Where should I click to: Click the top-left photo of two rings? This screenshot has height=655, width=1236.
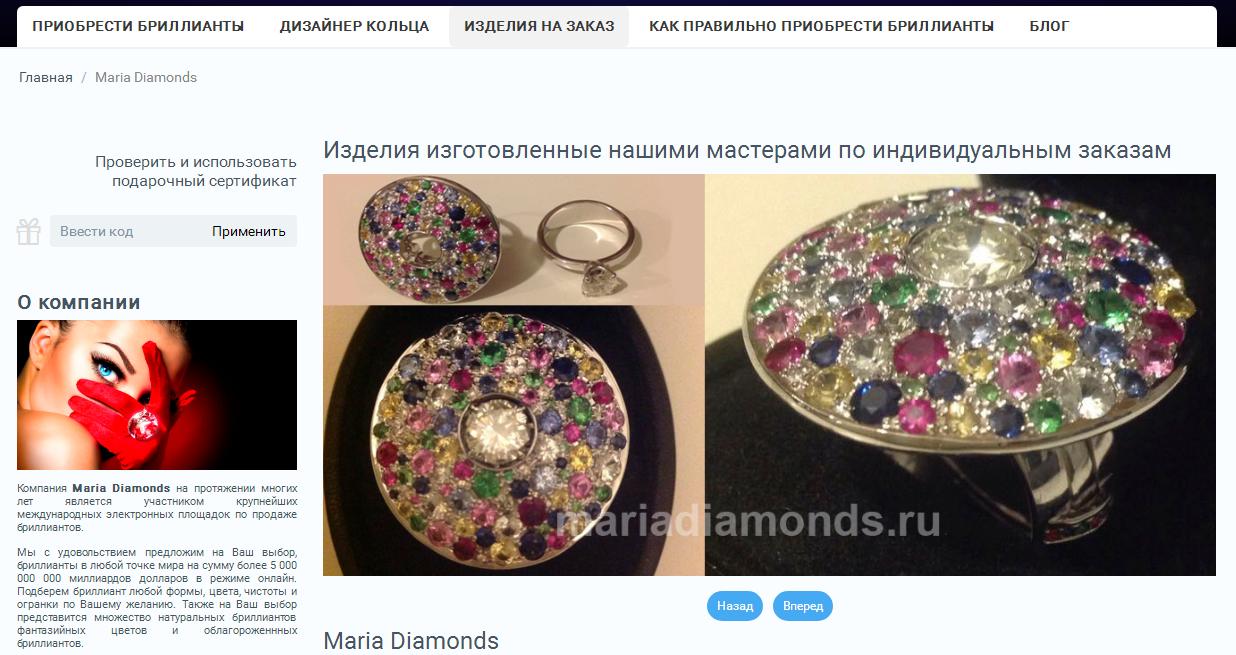514,239
